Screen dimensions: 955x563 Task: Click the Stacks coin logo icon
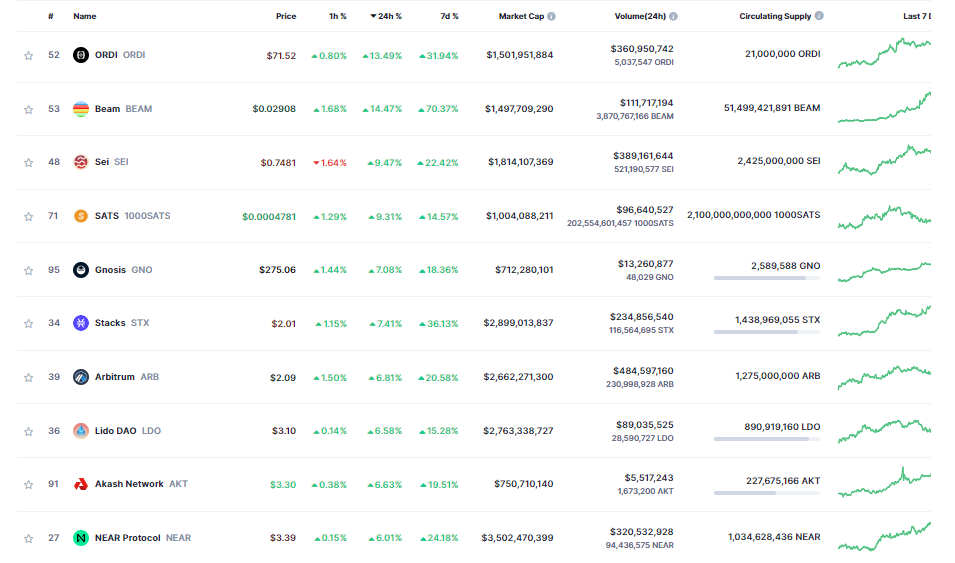click(81, 323)
